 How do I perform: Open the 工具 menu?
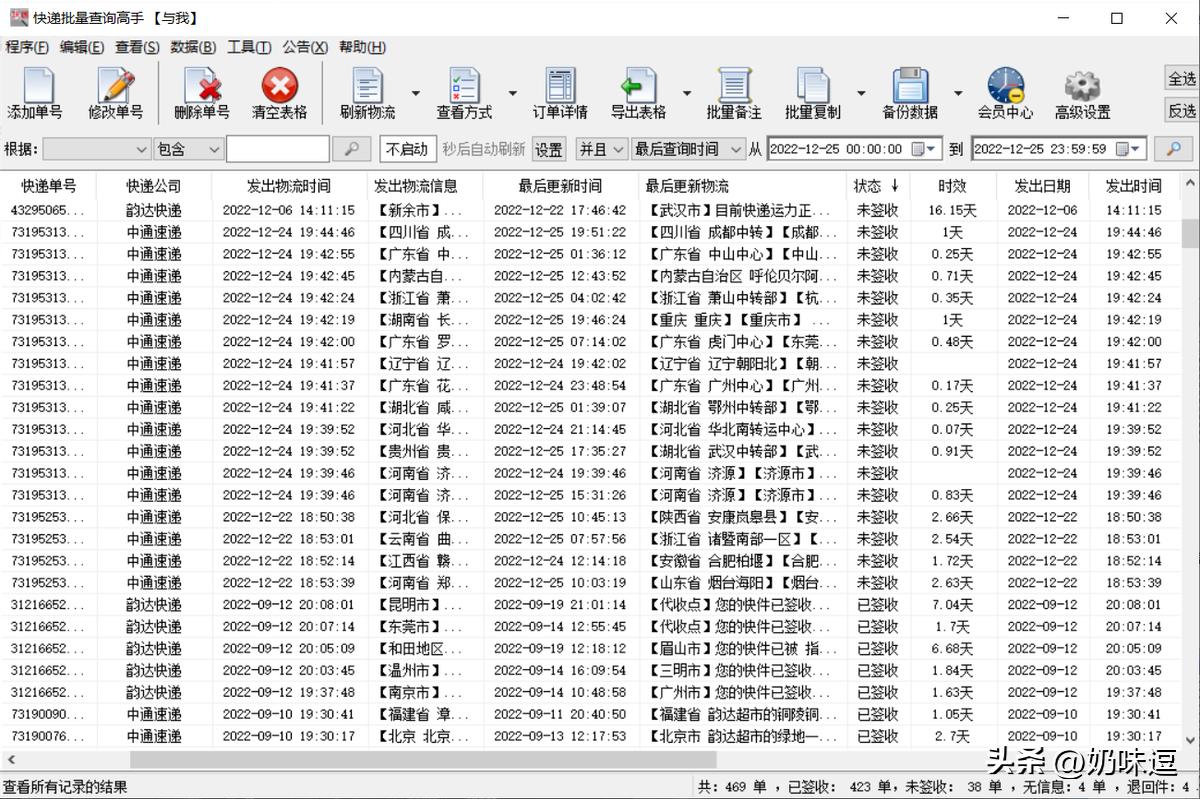pyautogui.click(x=248, y=47)
